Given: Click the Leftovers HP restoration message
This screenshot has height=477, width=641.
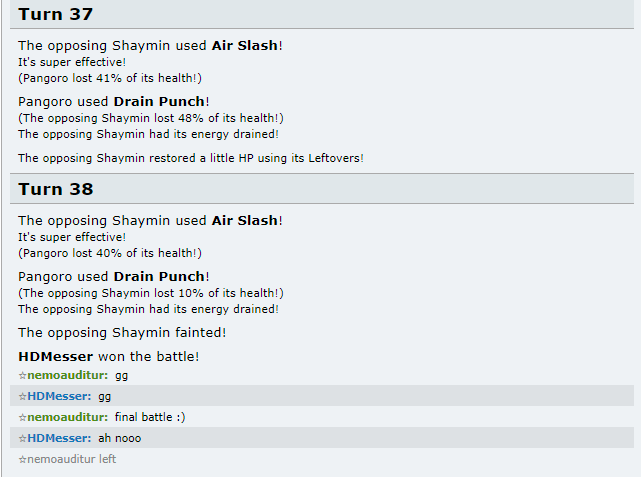Looking at the screenshot, I should click(x=191, y=158).
